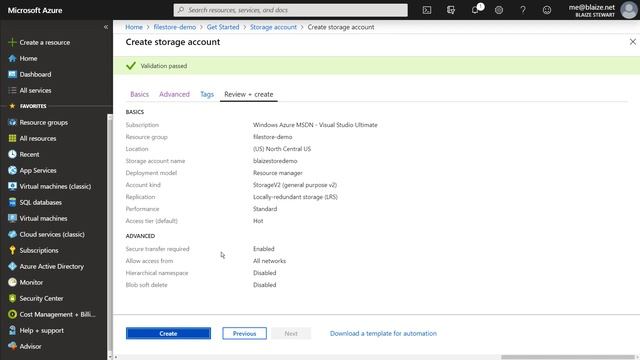Click the Dashboard icon in sidebar

12,74
